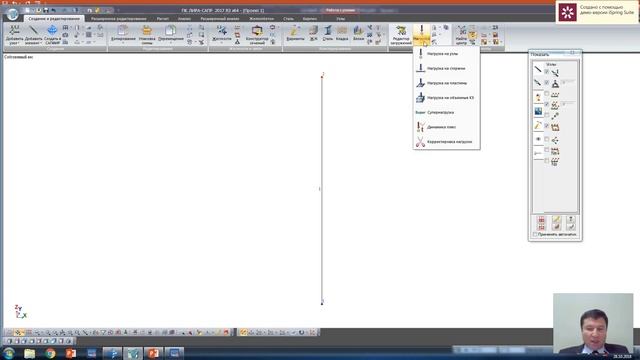
Task: Click the vertical bar element in the viewport
Action: point(322,189)
